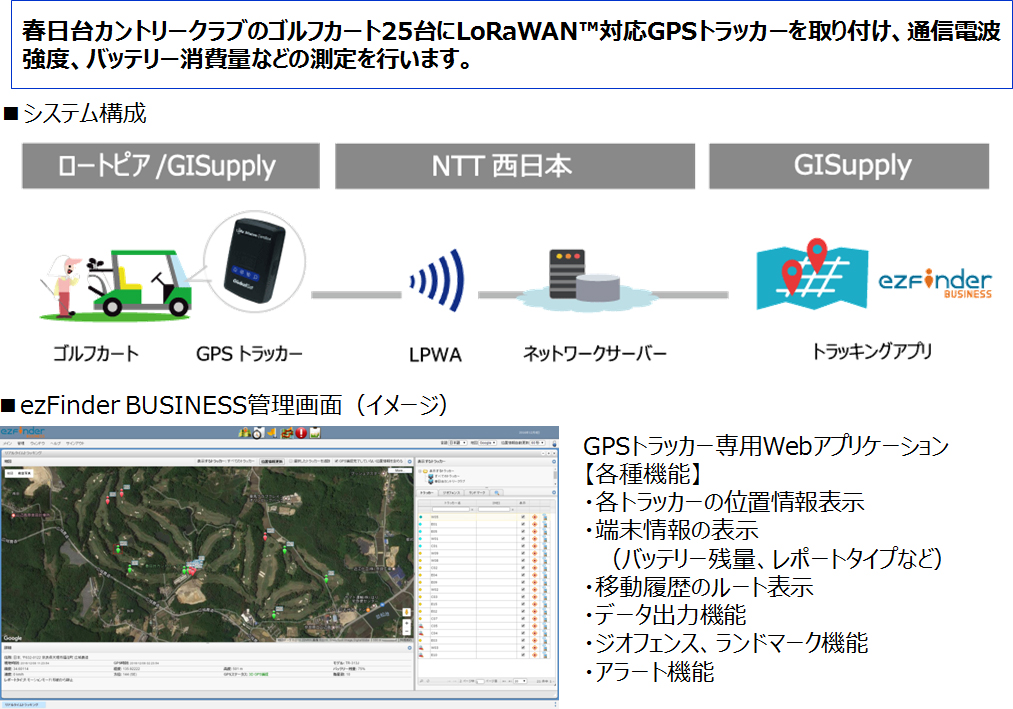
Task: Collapse the 表示するトラッカー tree node
Action: (x=421, y=471)
